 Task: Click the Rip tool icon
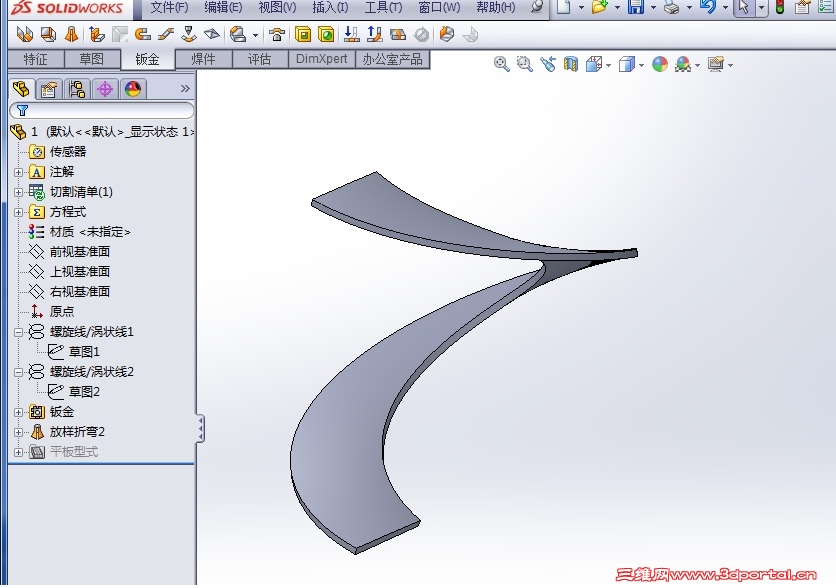click(x=447, y=35)
